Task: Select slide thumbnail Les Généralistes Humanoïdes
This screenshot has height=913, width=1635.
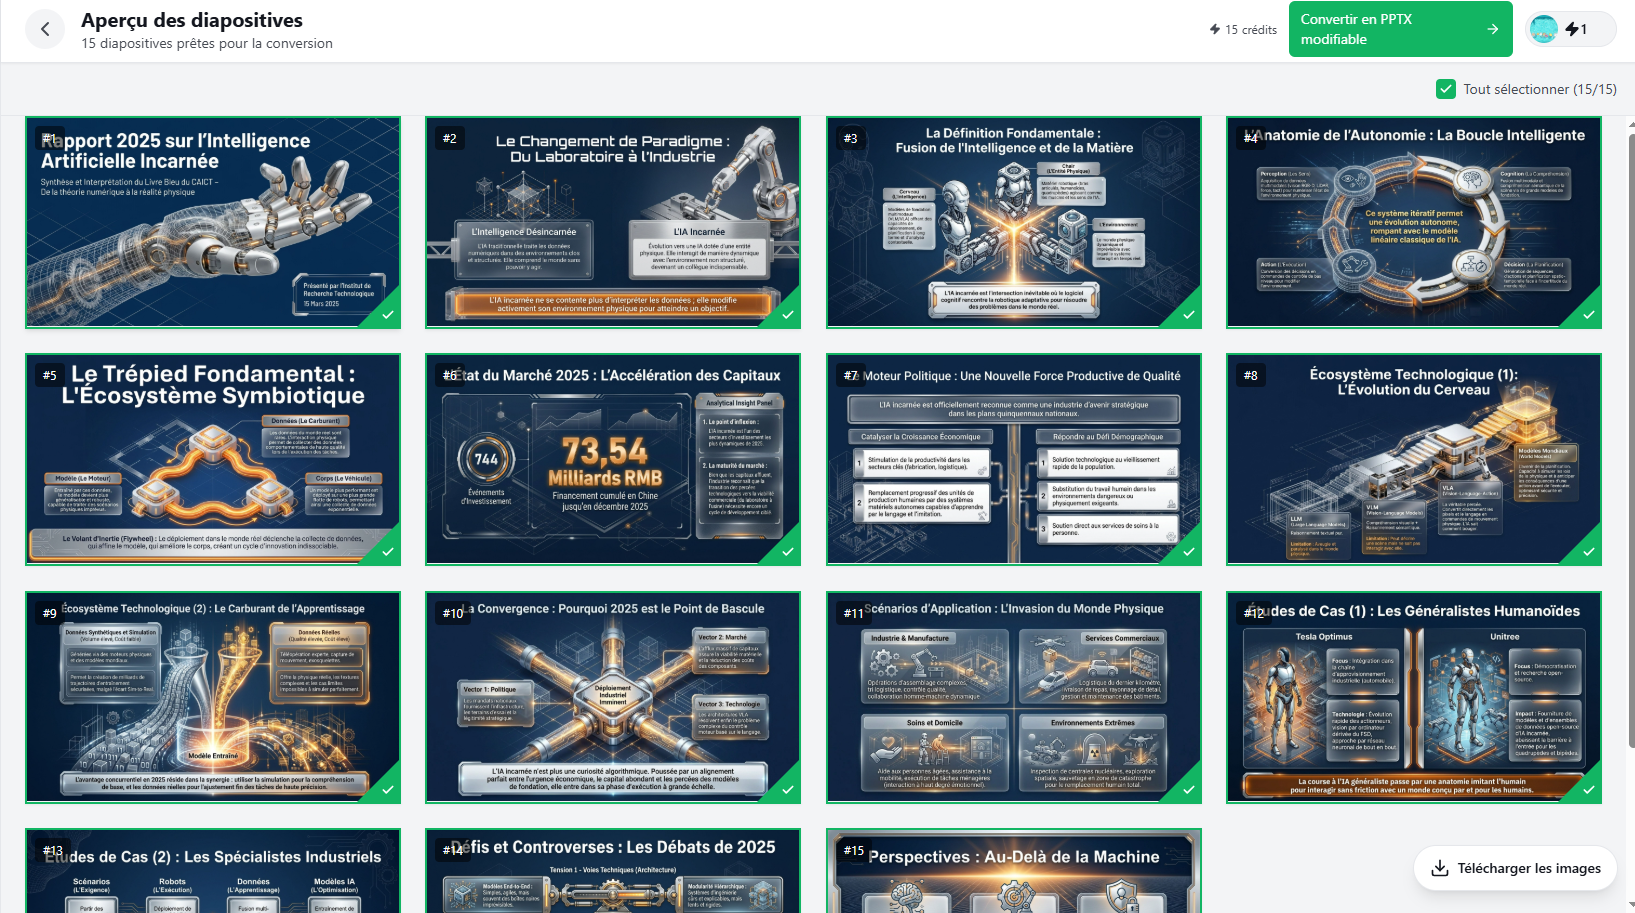Action: pos(1414,697)
